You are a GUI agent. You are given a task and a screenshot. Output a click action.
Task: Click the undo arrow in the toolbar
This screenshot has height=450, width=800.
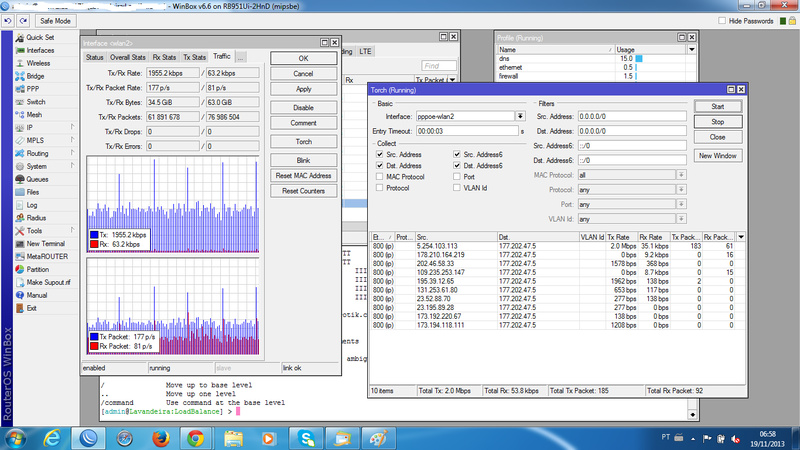click(8, 20)
